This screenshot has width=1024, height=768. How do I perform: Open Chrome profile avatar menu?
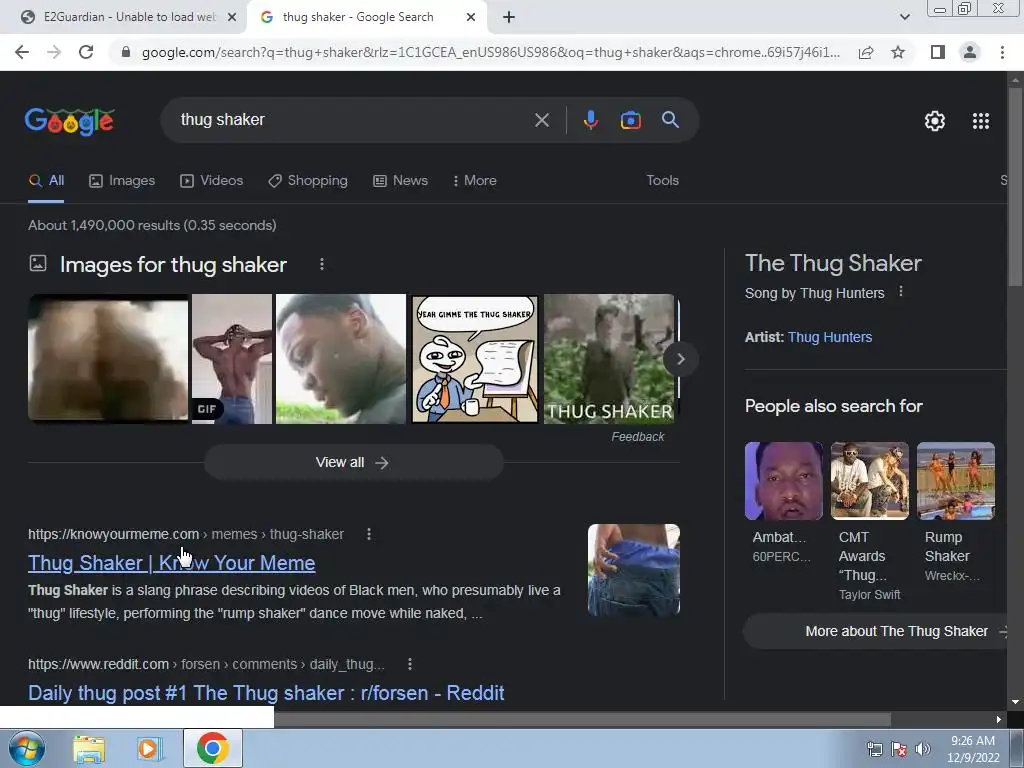coord(970,52)
